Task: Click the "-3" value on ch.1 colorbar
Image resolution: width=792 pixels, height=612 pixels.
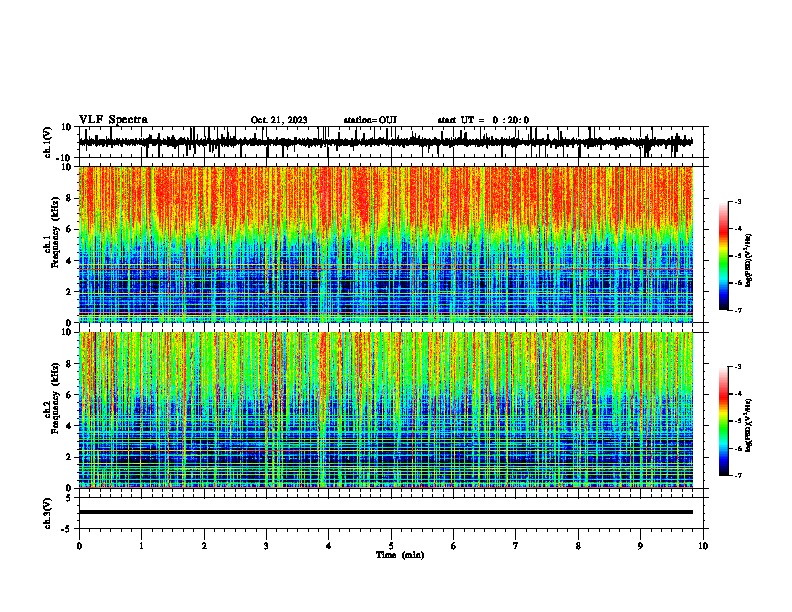Action: [737, 202]
